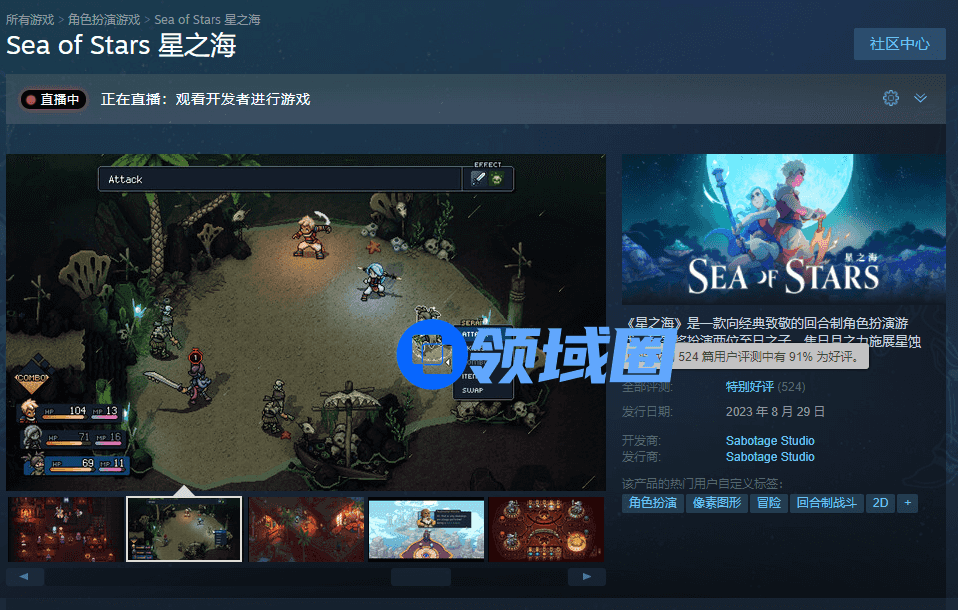Click the thumbnail strip scrollbar handle
Viewport: 958px width, 610px height.
coord(420,576)
